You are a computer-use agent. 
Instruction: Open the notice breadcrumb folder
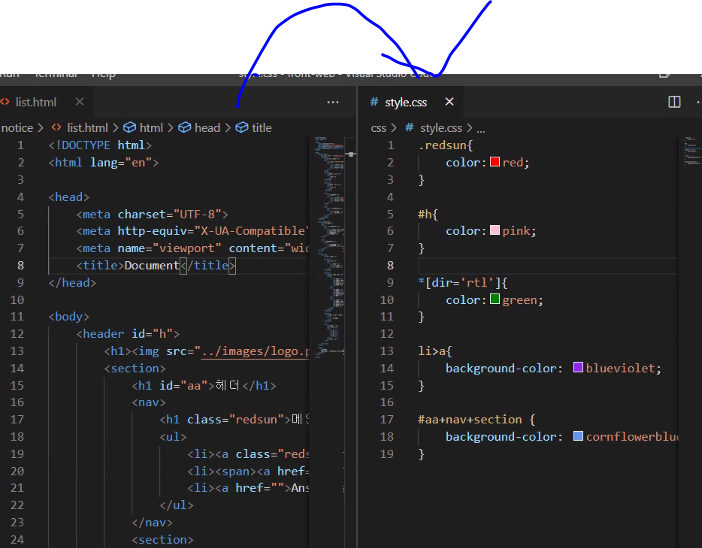pos(17,128)
